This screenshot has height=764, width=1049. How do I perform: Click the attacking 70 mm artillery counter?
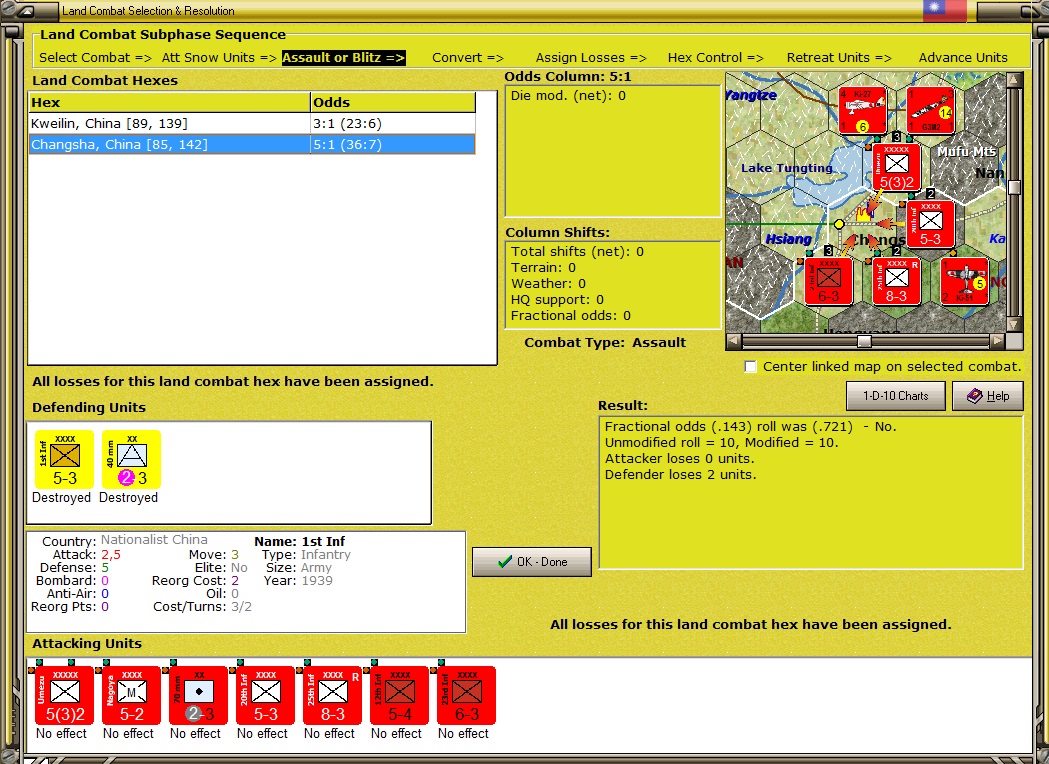(x=198, y=695)
